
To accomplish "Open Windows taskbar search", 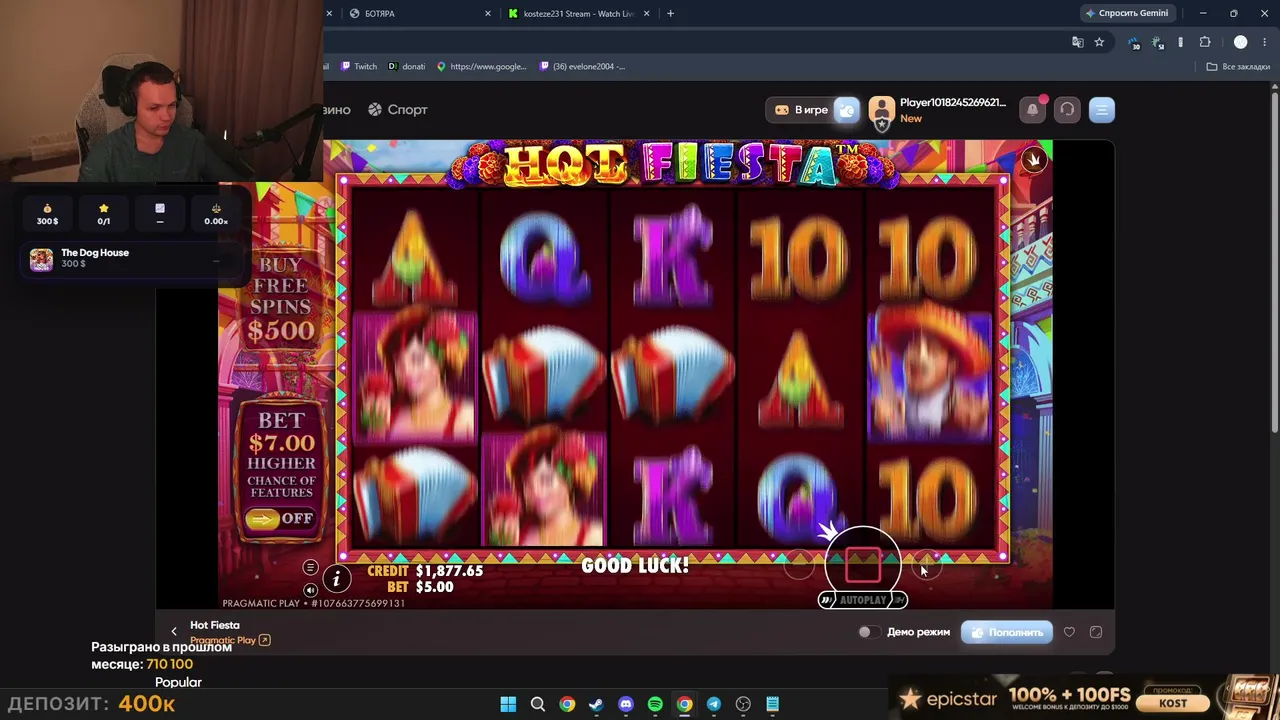I will [x=538, y=704].
